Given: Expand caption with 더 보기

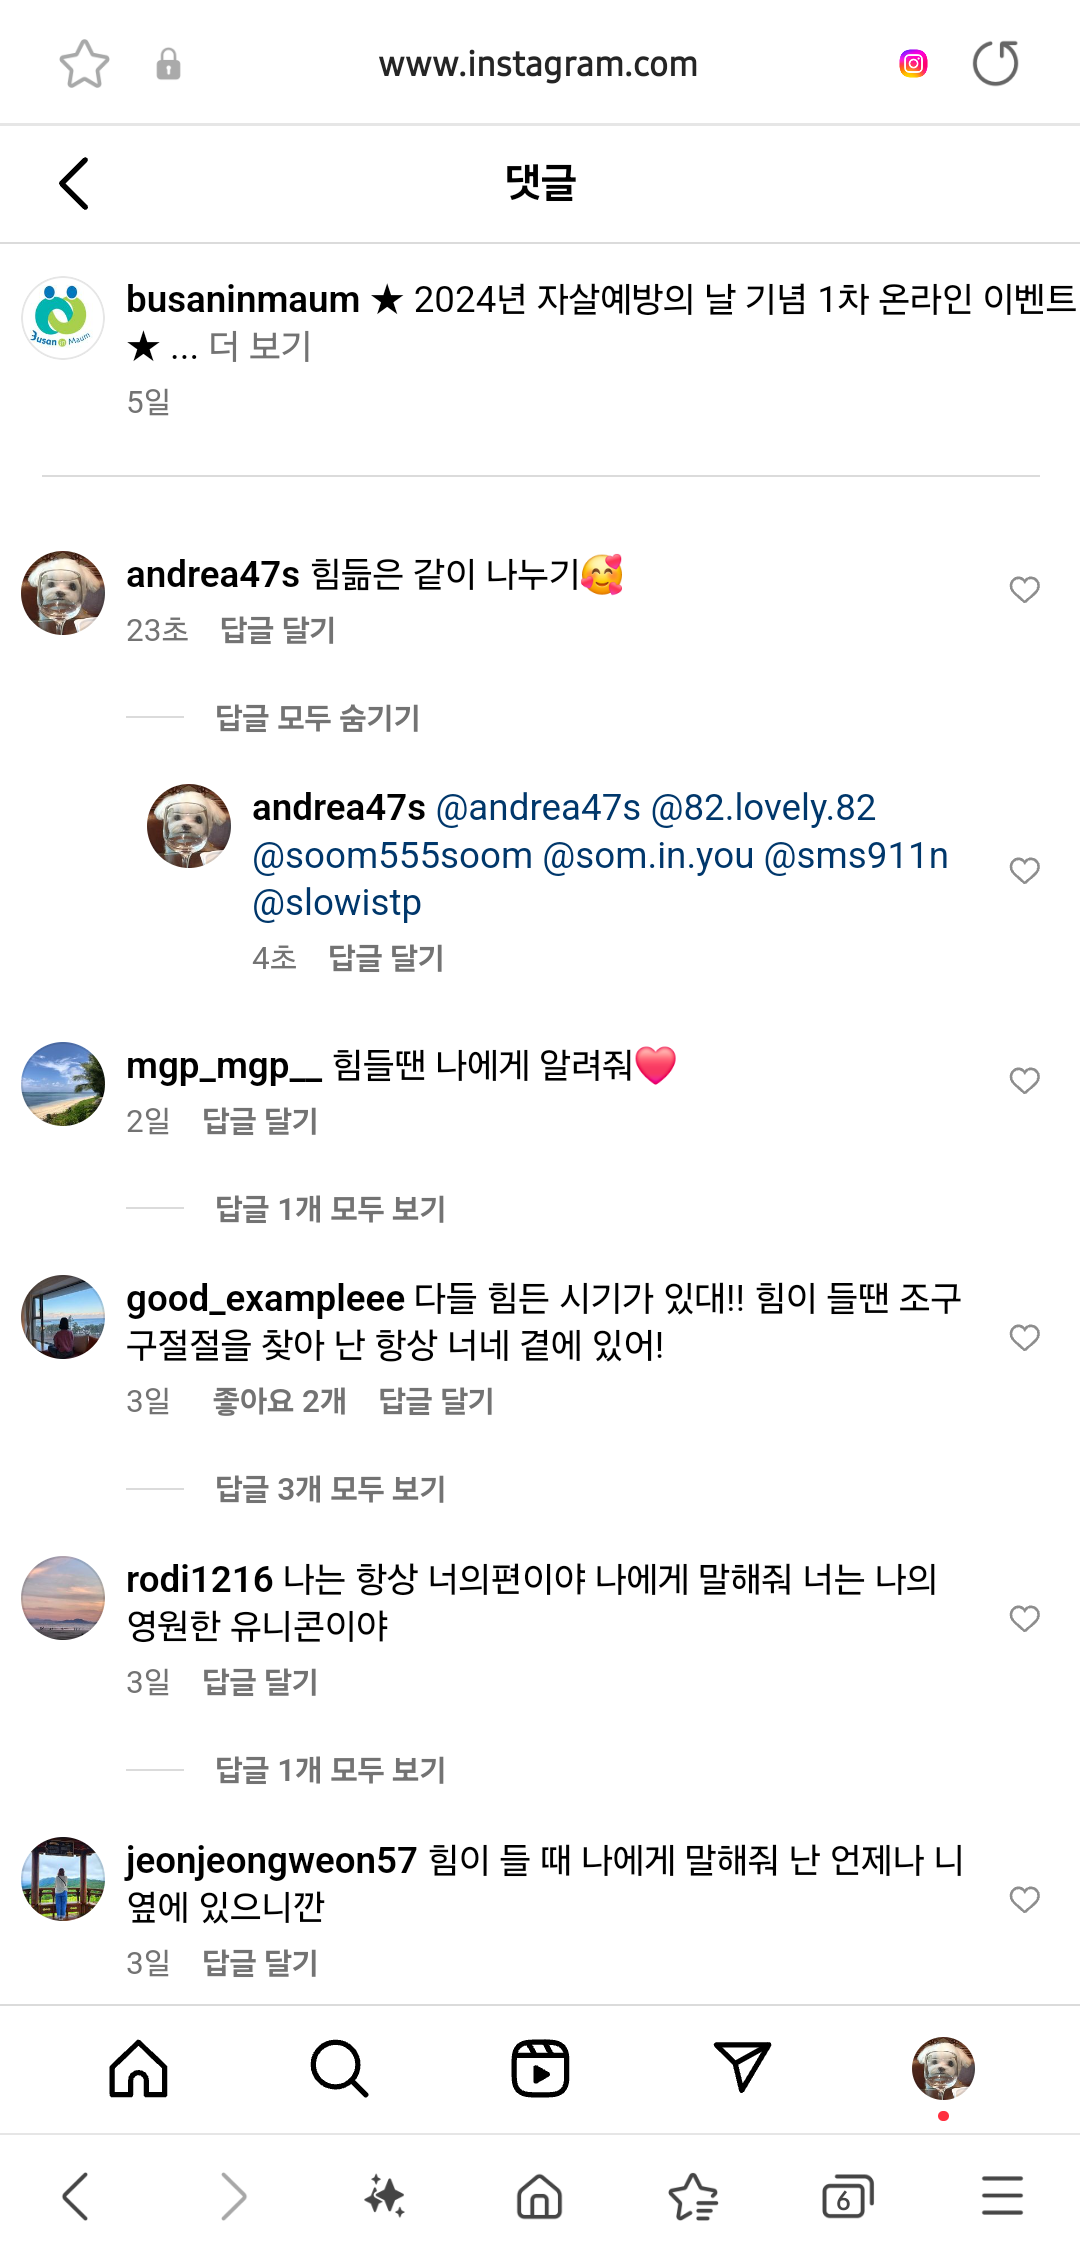Looking at the screenshot, I should (x=260, y=347).
